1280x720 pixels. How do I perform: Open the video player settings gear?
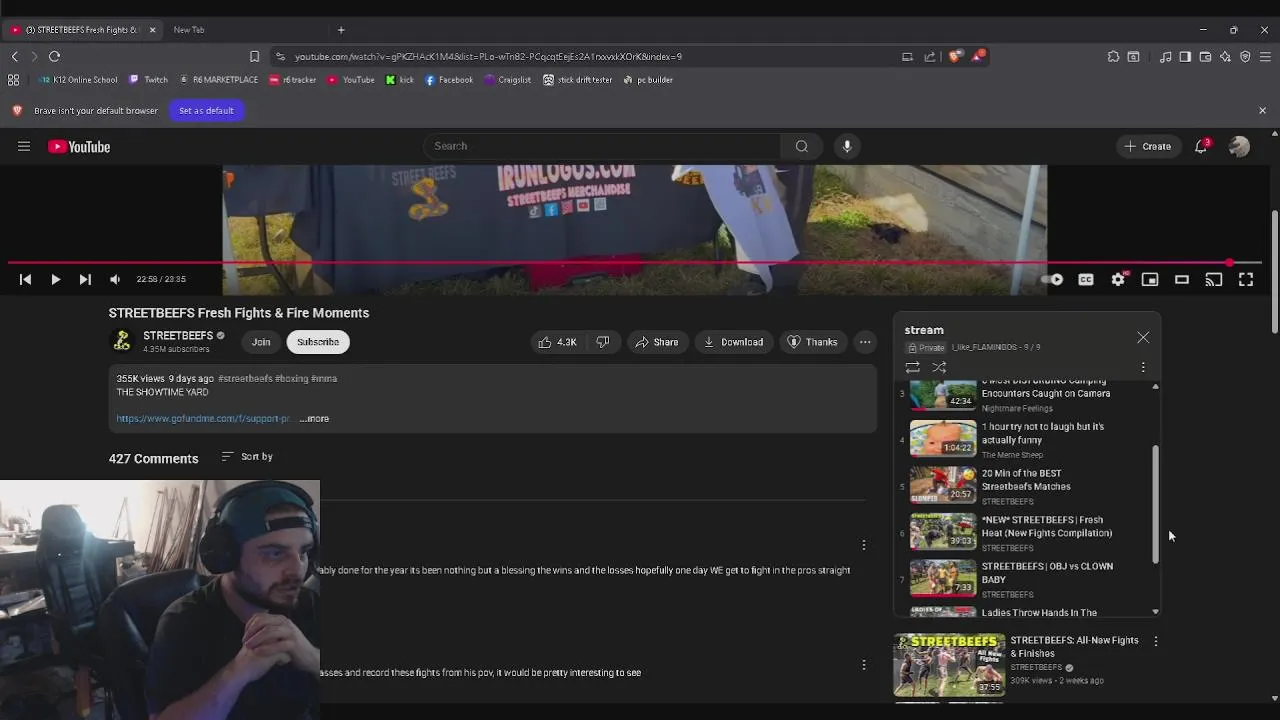tap(1118, 280)
